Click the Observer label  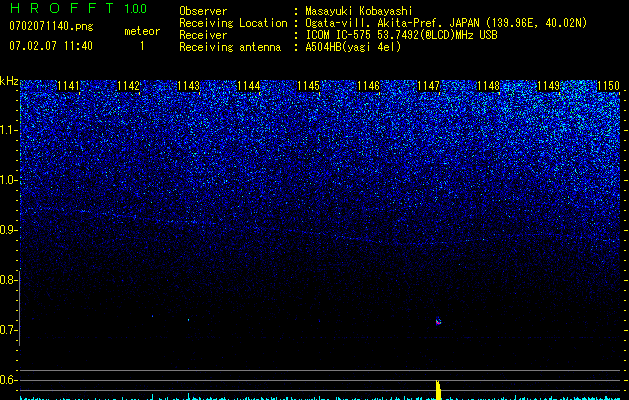203,11
